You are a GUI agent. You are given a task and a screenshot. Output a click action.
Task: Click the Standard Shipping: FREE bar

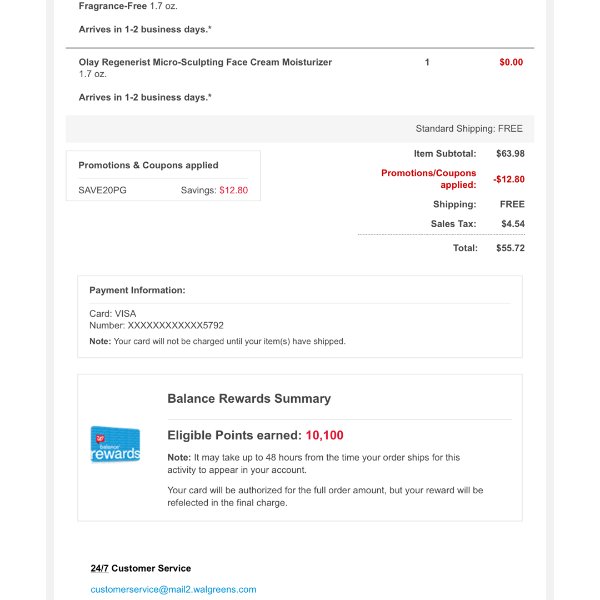tap(300, 129)
